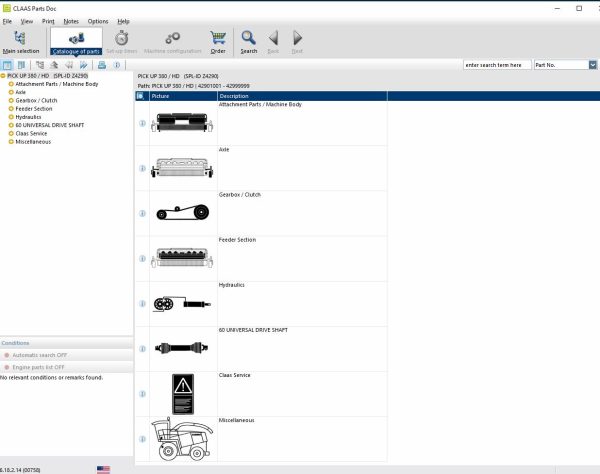Open the Axle picture thumbnail
The image size is (600, 474).
(x=182, y=168)
